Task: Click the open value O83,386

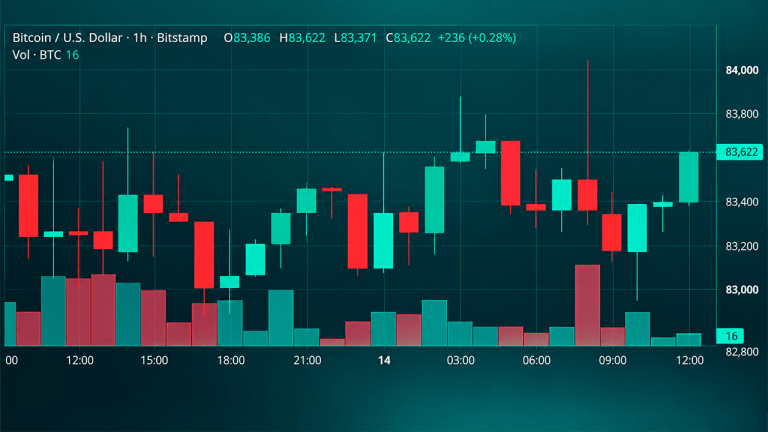Action: tap(247, 38)
